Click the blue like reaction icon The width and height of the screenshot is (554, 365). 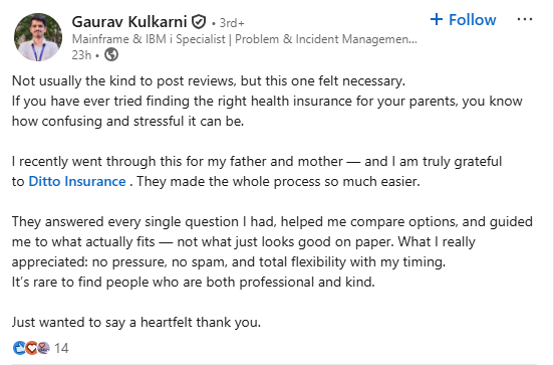point(19,348)
